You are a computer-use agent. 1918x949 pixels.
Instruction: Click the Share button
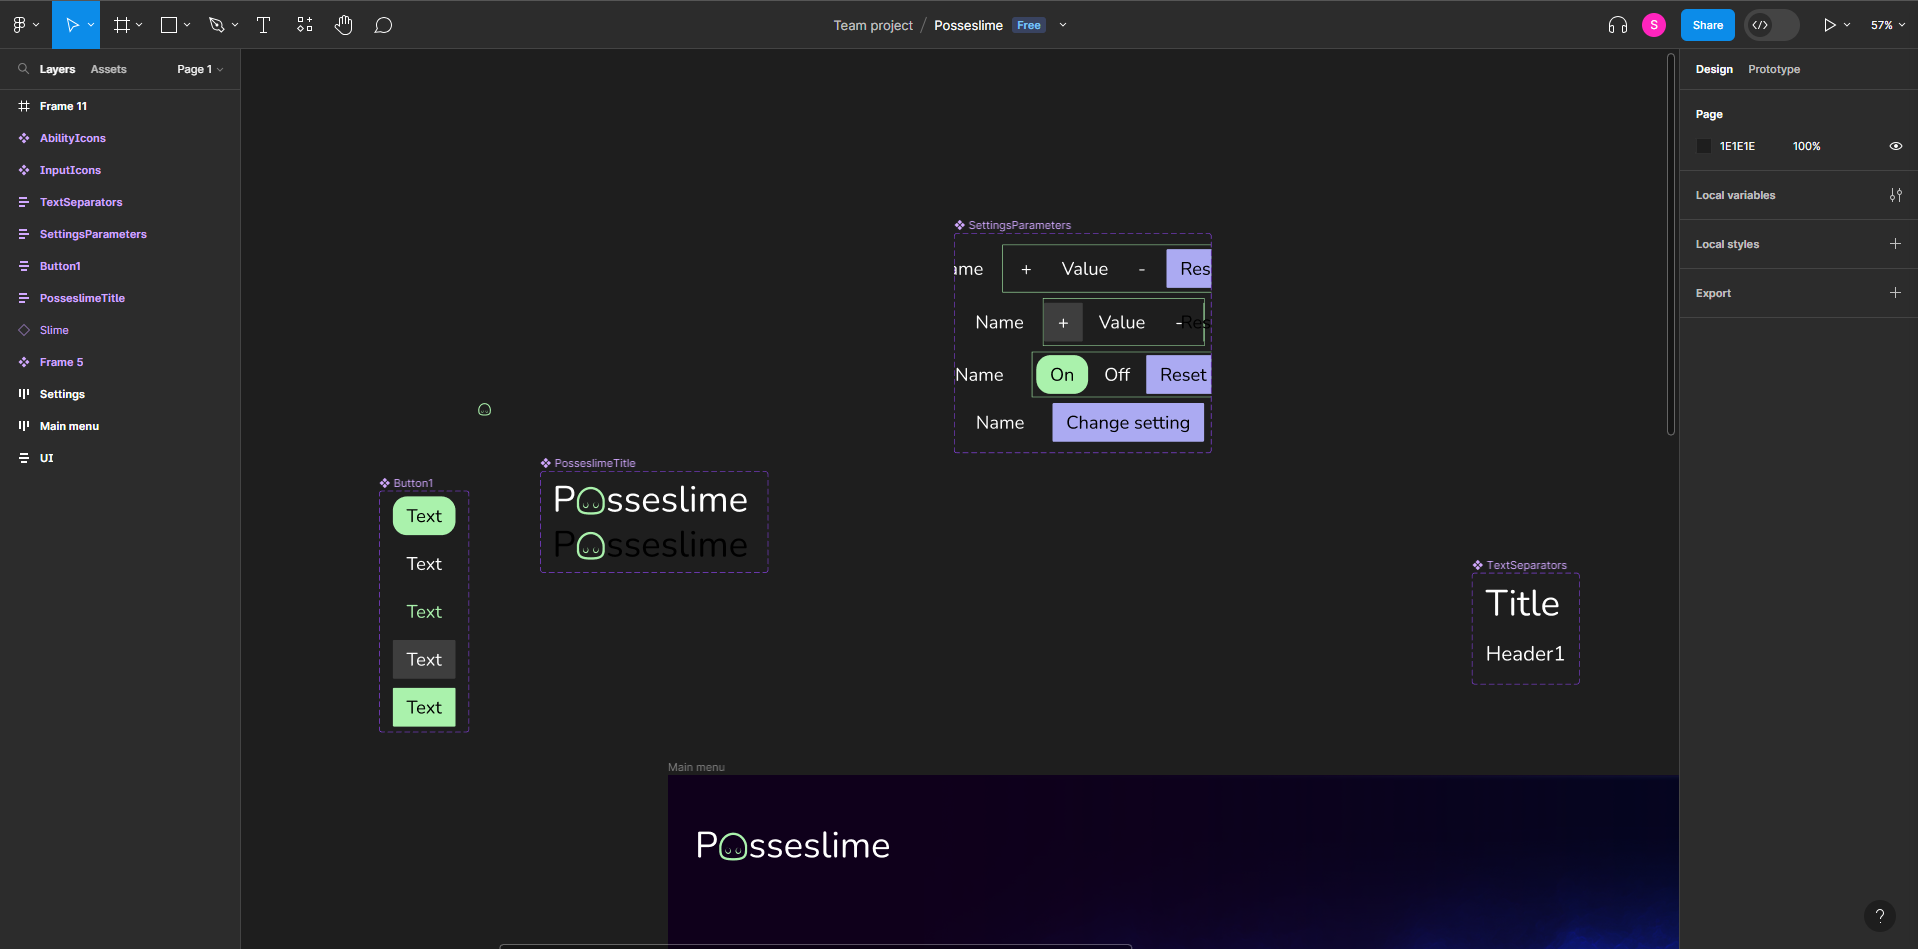[1708, 25]
